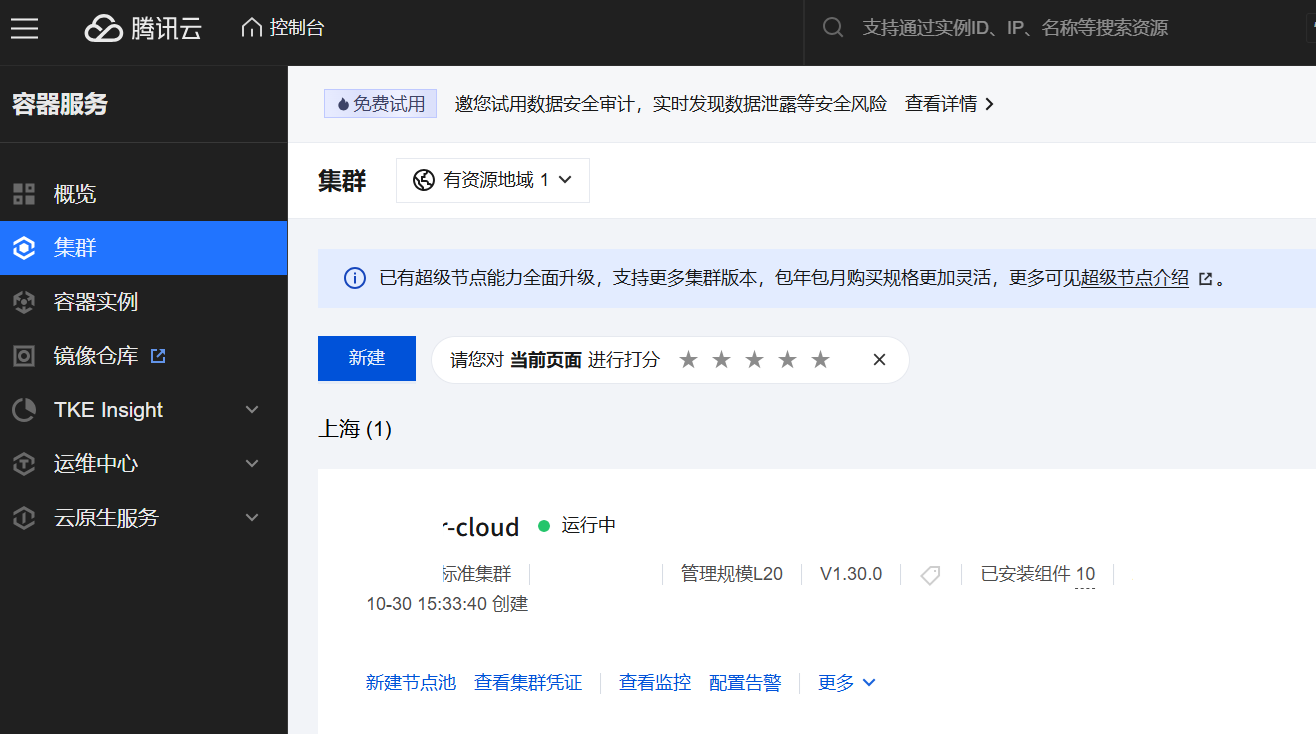Viewport: 1316px width, 734px height.
Task: Select 容器实例 in the sidebar
Action: [143, 302]
